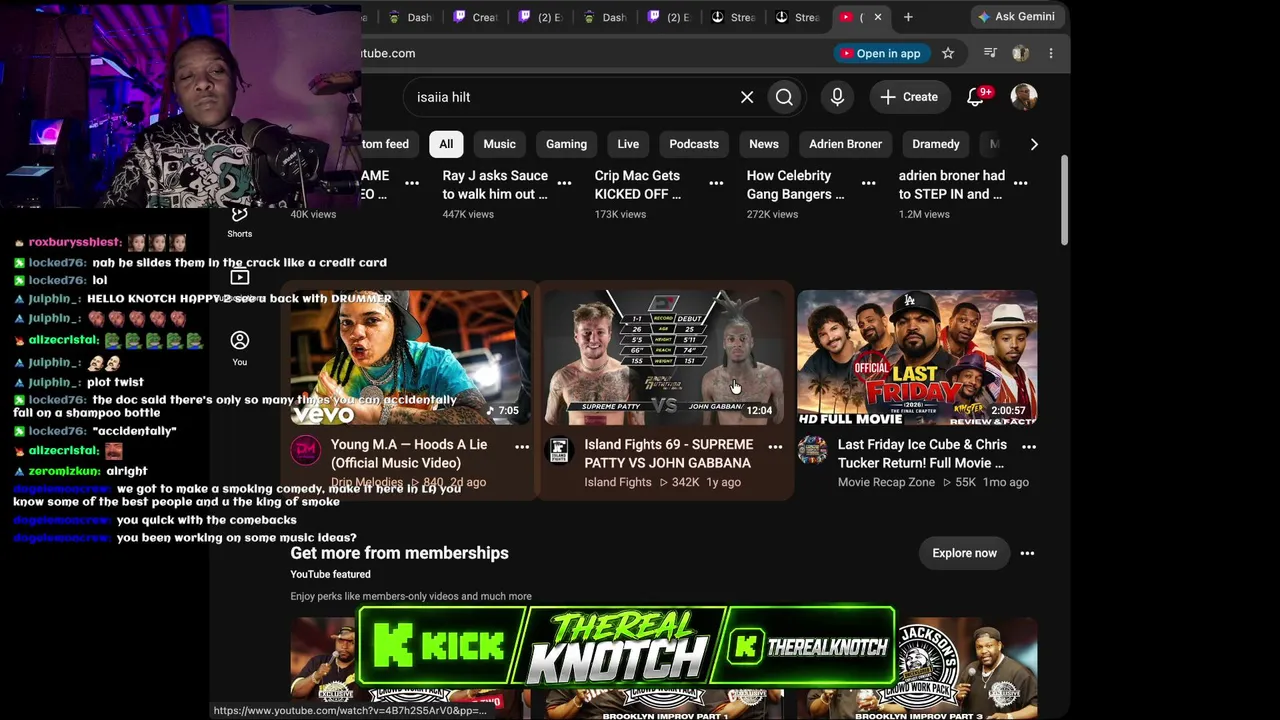The height and width of the screenshot is (720, 1280).
Task: Click the Open in app button
Action: pos(881,53)
